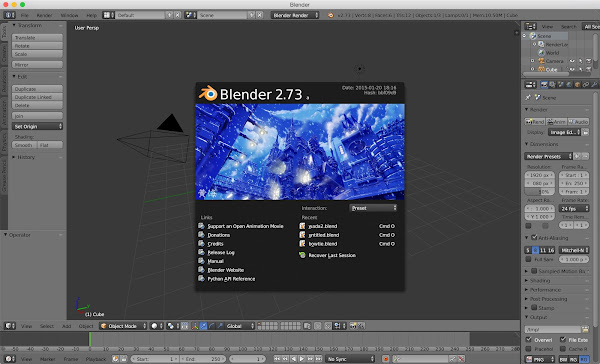
Task: Open the Release Log link on splash
Action: (x=221, y=252)
